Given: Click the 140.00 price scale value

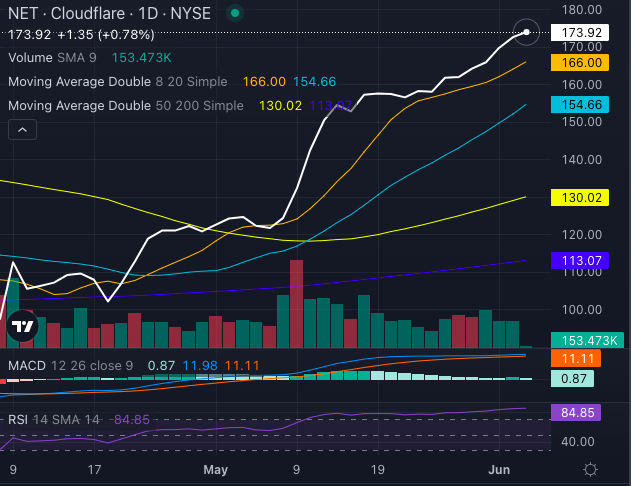Looking at the screenshot, I should point(582,160).
